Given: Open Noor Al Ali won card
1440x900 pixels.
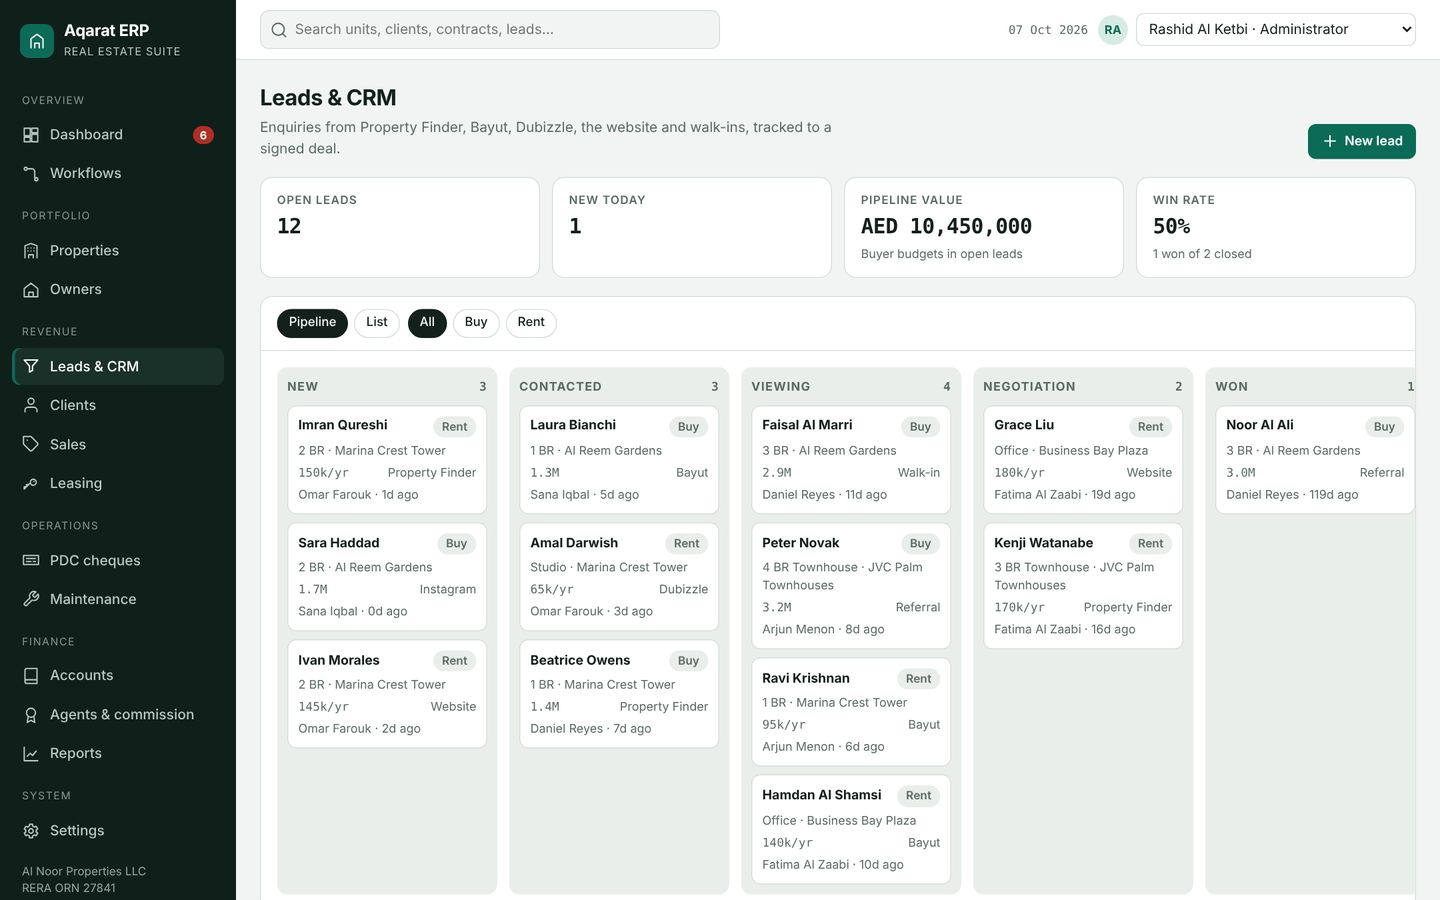Looking at the screenshot, I should pos(1315,460).
